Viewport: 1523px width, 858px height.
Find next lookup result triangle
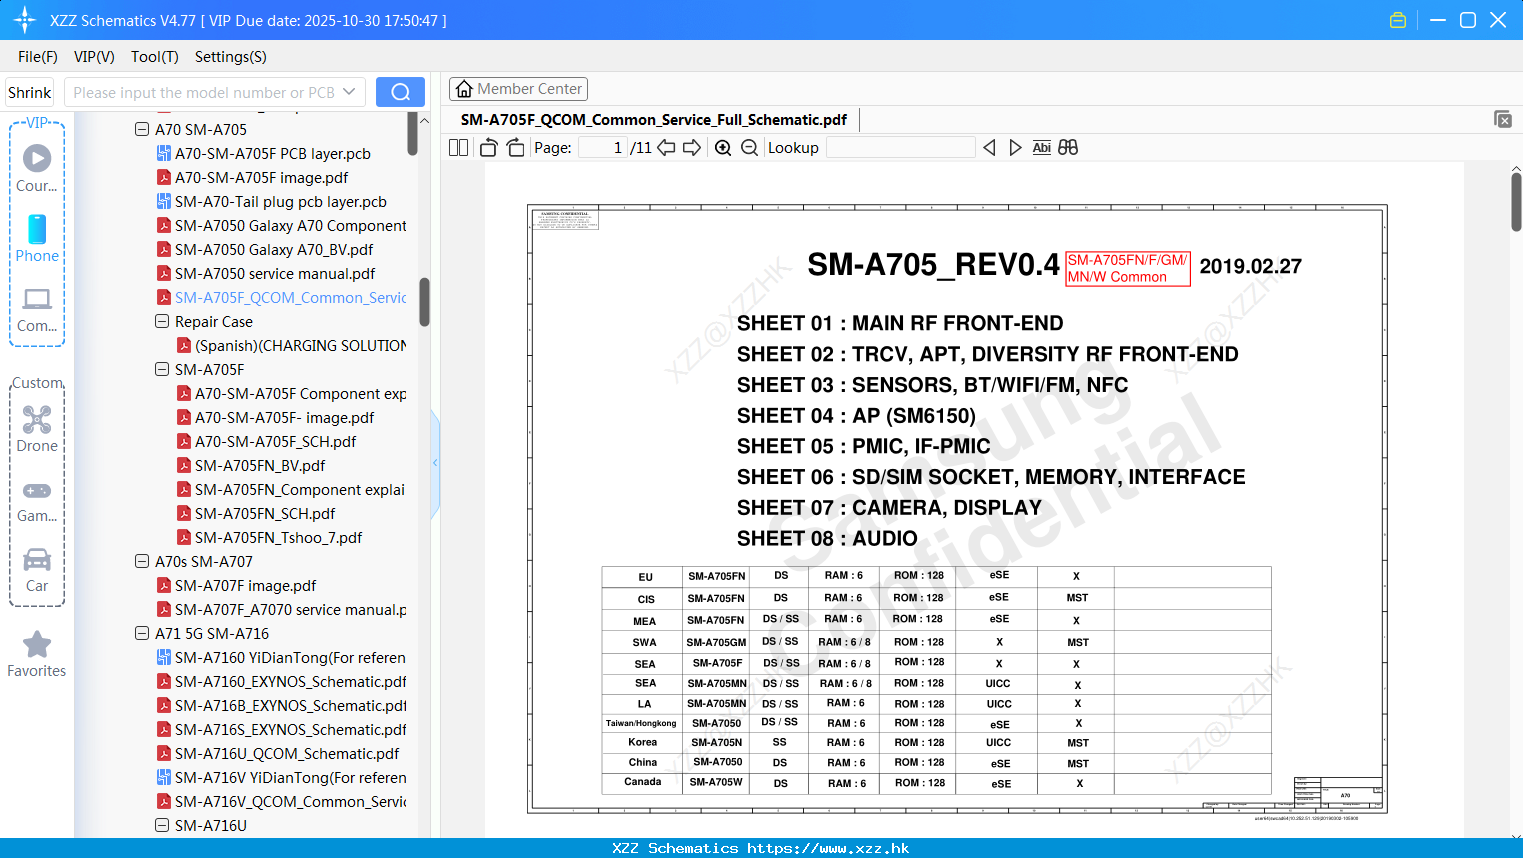tap(1015, 148)
